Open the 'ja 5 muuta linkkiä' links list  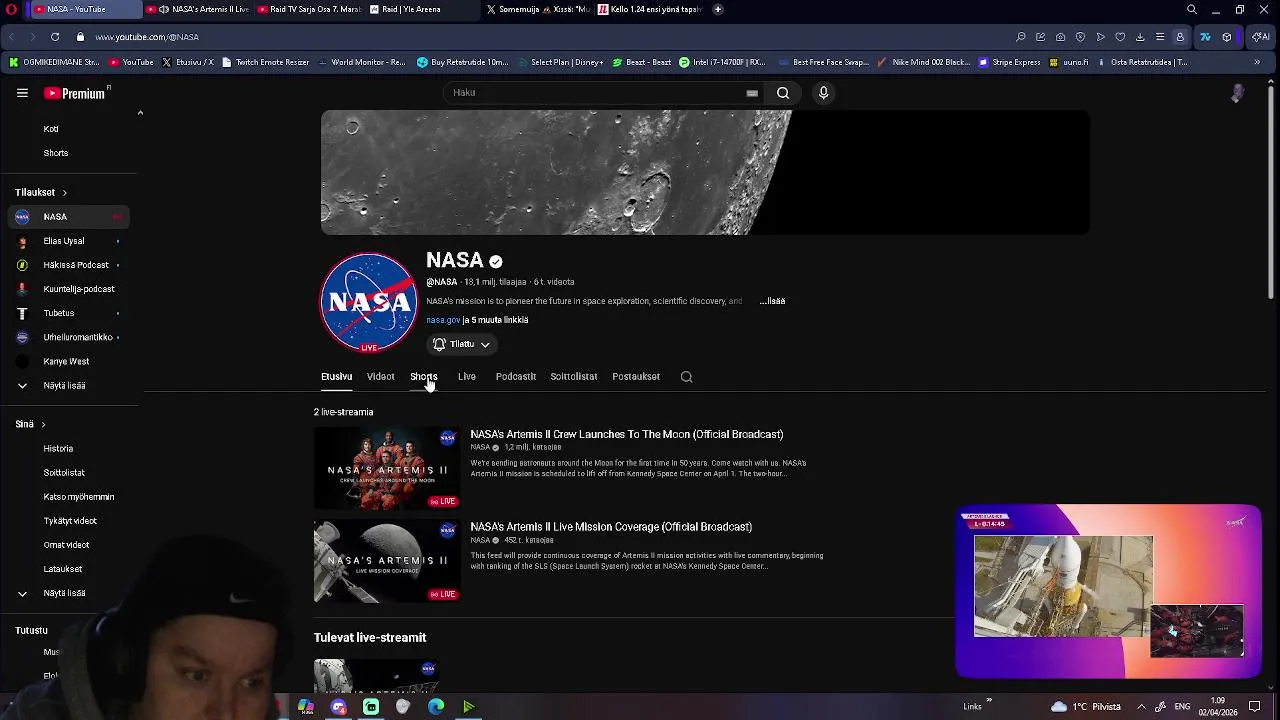click(496, 320)
